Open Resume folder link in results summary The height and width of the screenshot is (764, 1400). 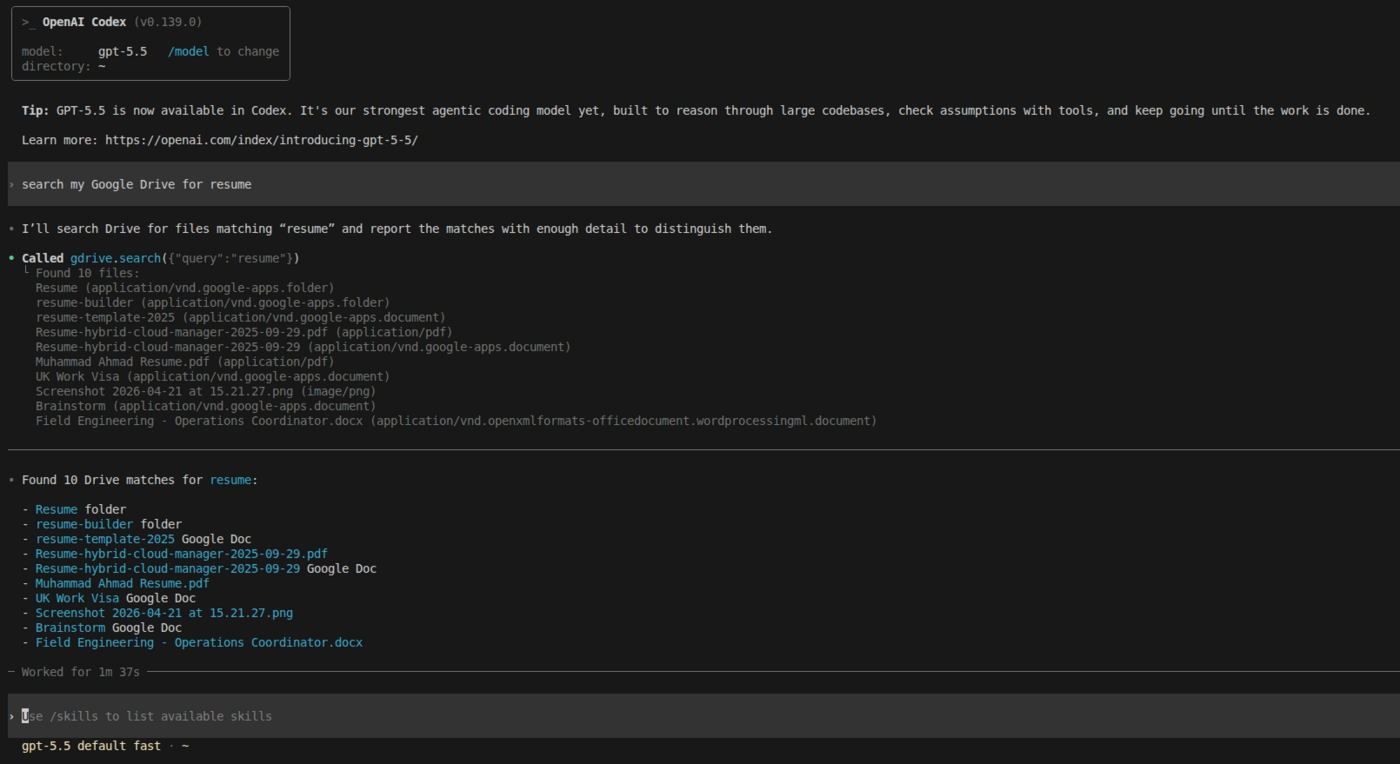(56, 509)
